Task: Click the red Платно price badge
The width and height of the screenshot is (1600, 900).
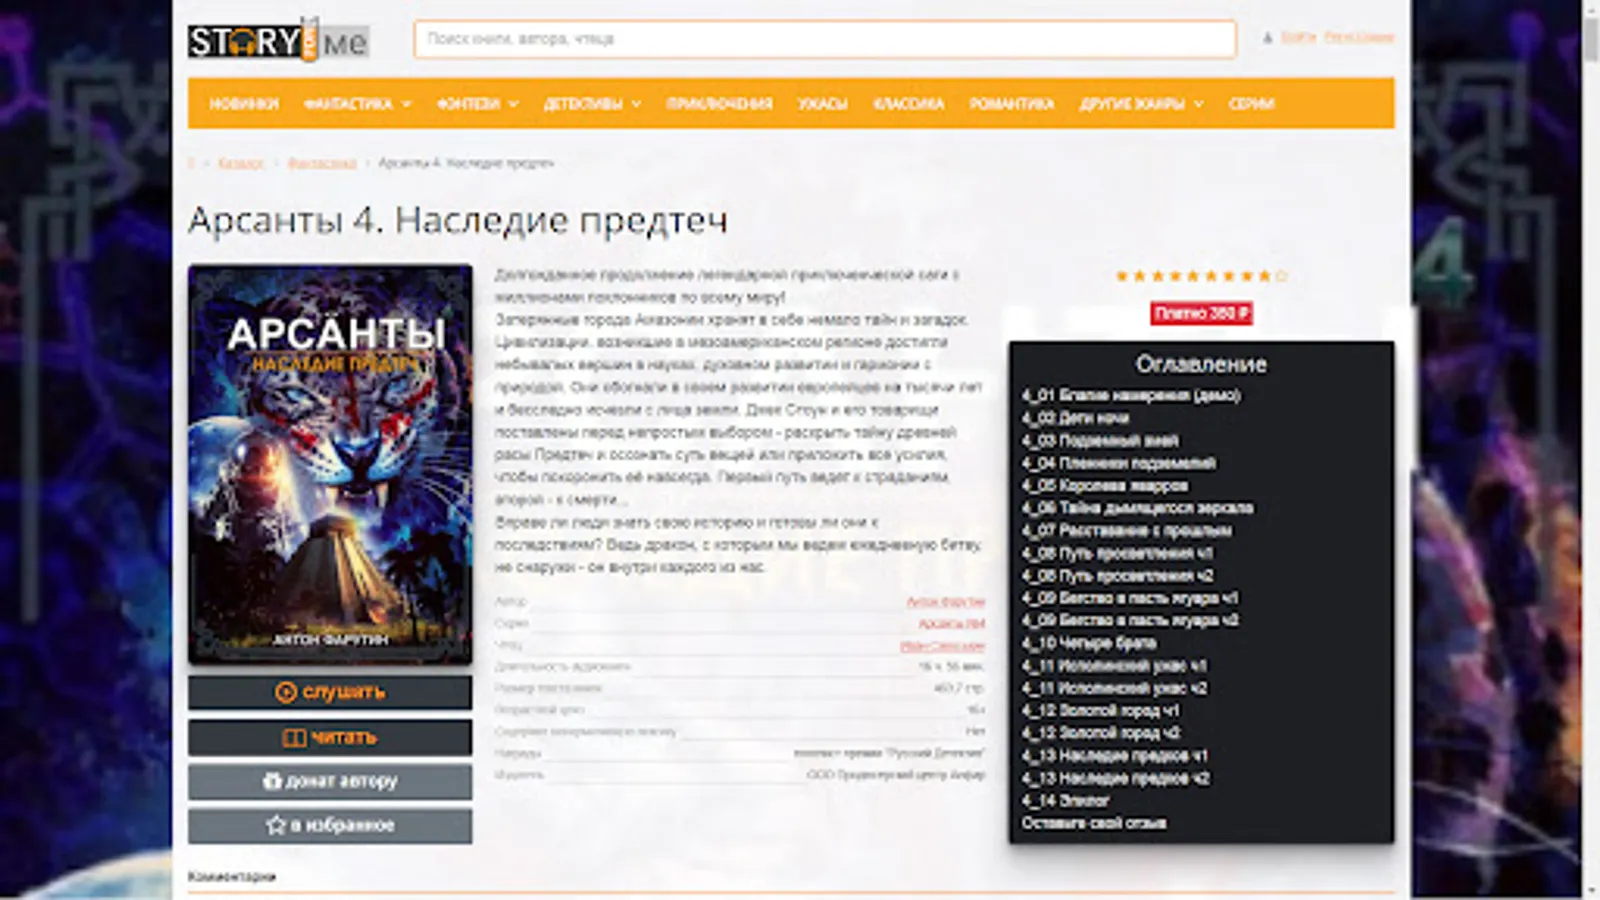Action: 1201,314
